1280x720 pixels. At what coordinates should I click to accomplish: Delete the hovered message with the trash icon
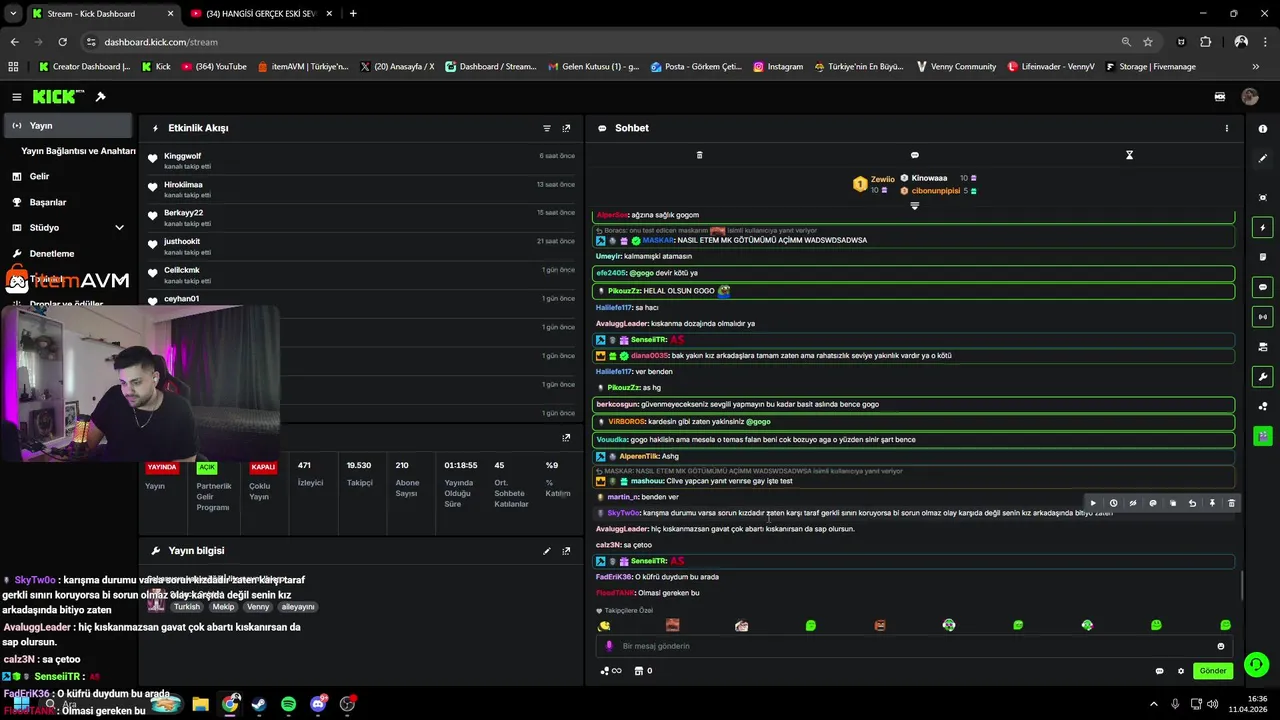[x=1231, y=503]
